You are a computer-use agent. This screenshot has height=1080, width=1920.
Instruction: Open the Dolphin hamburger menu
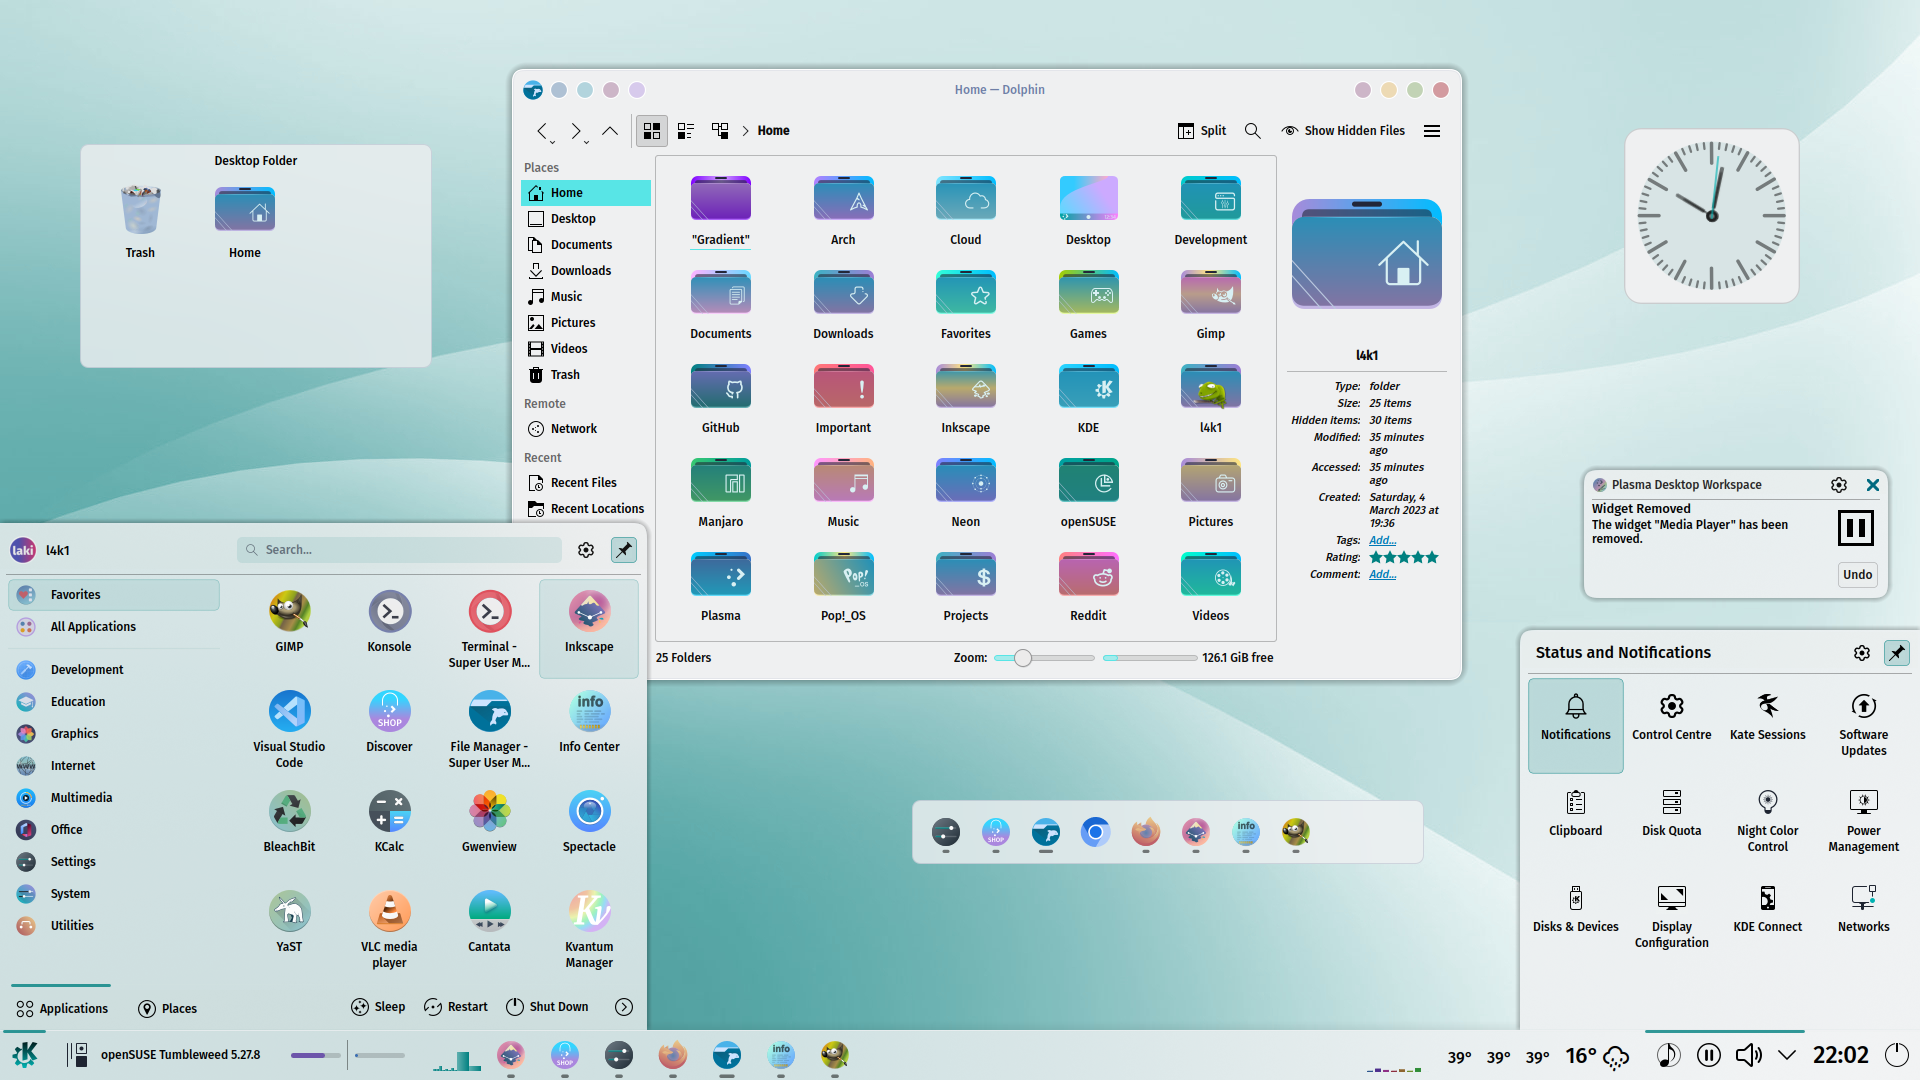pyautogui.click(x=1432, y=131)
